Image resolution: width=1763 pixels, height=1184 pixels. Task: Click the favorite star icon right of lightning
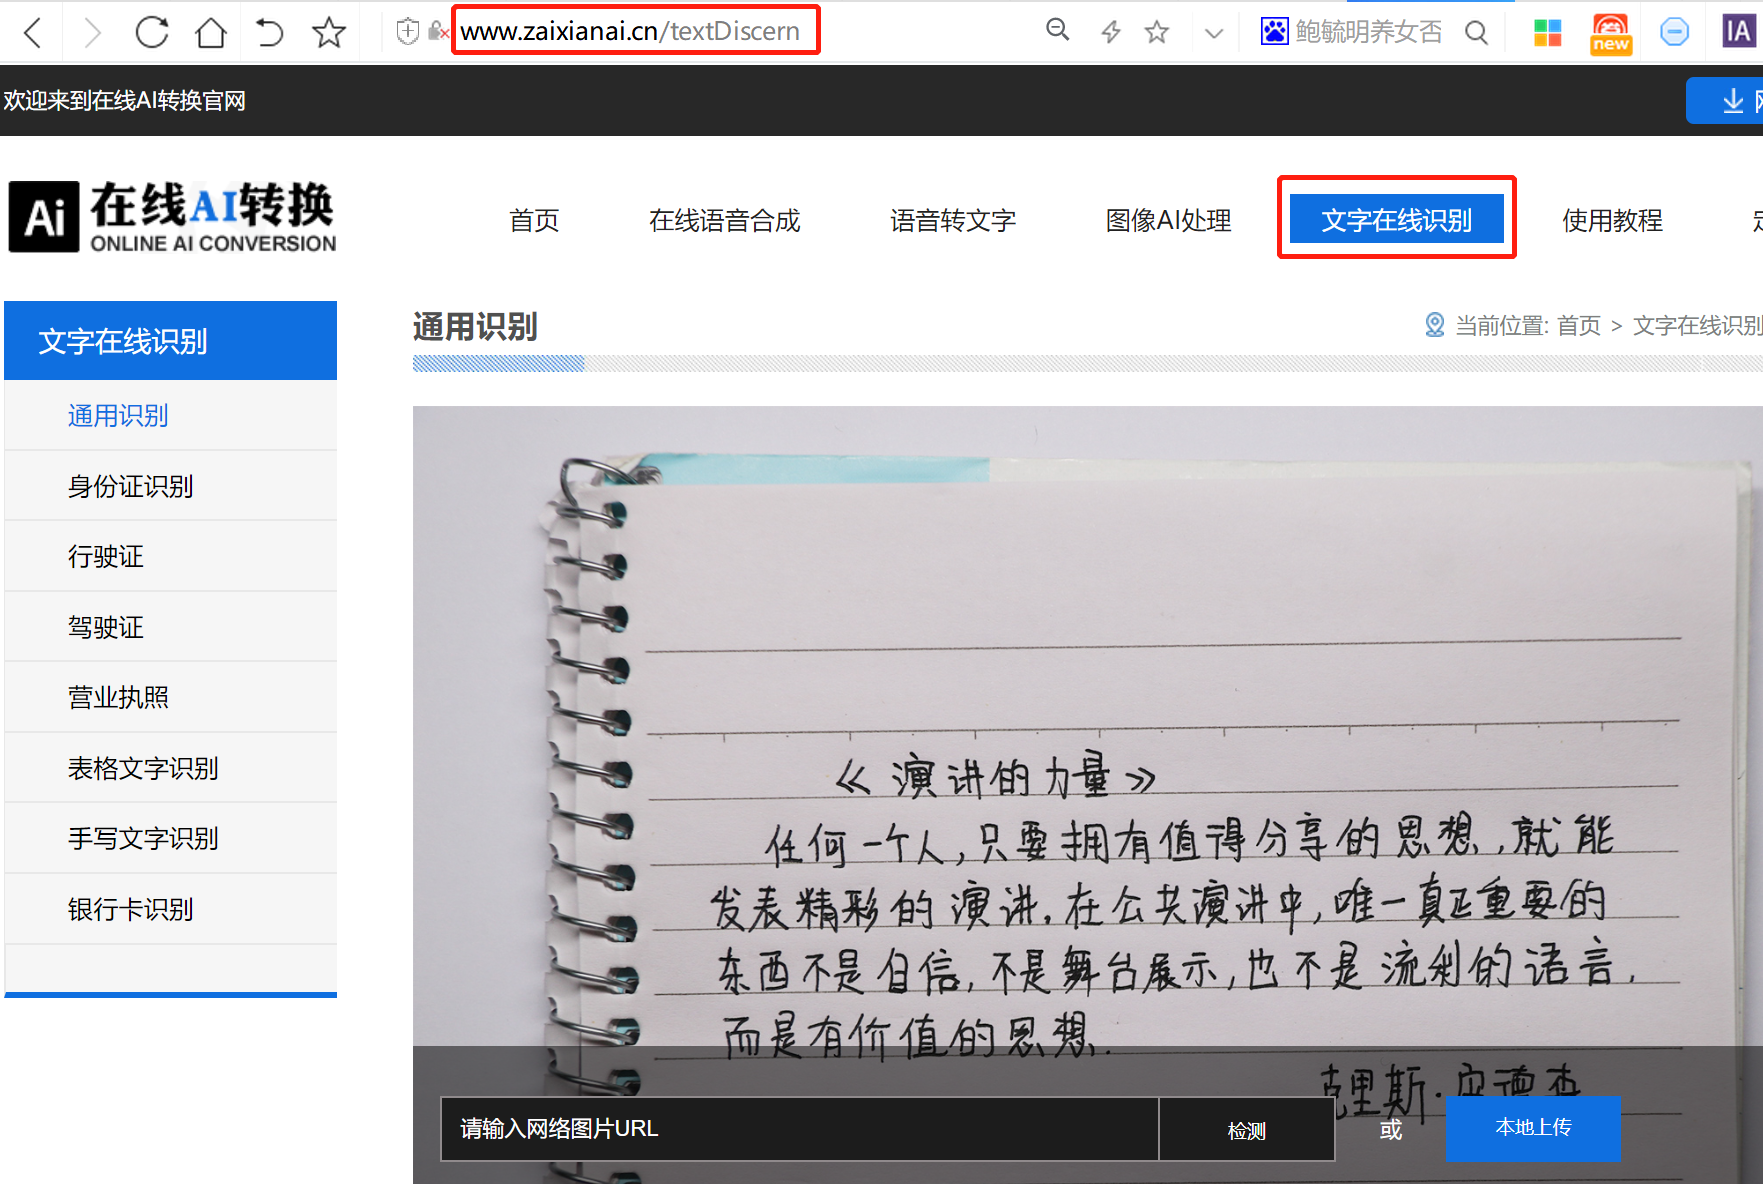click(x=1157, y=32)
